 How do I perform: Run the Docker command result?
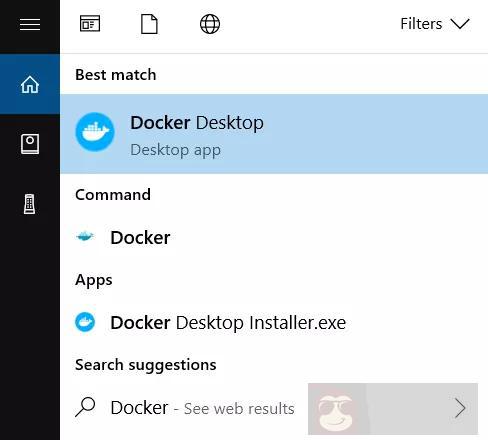coord(274,237)
